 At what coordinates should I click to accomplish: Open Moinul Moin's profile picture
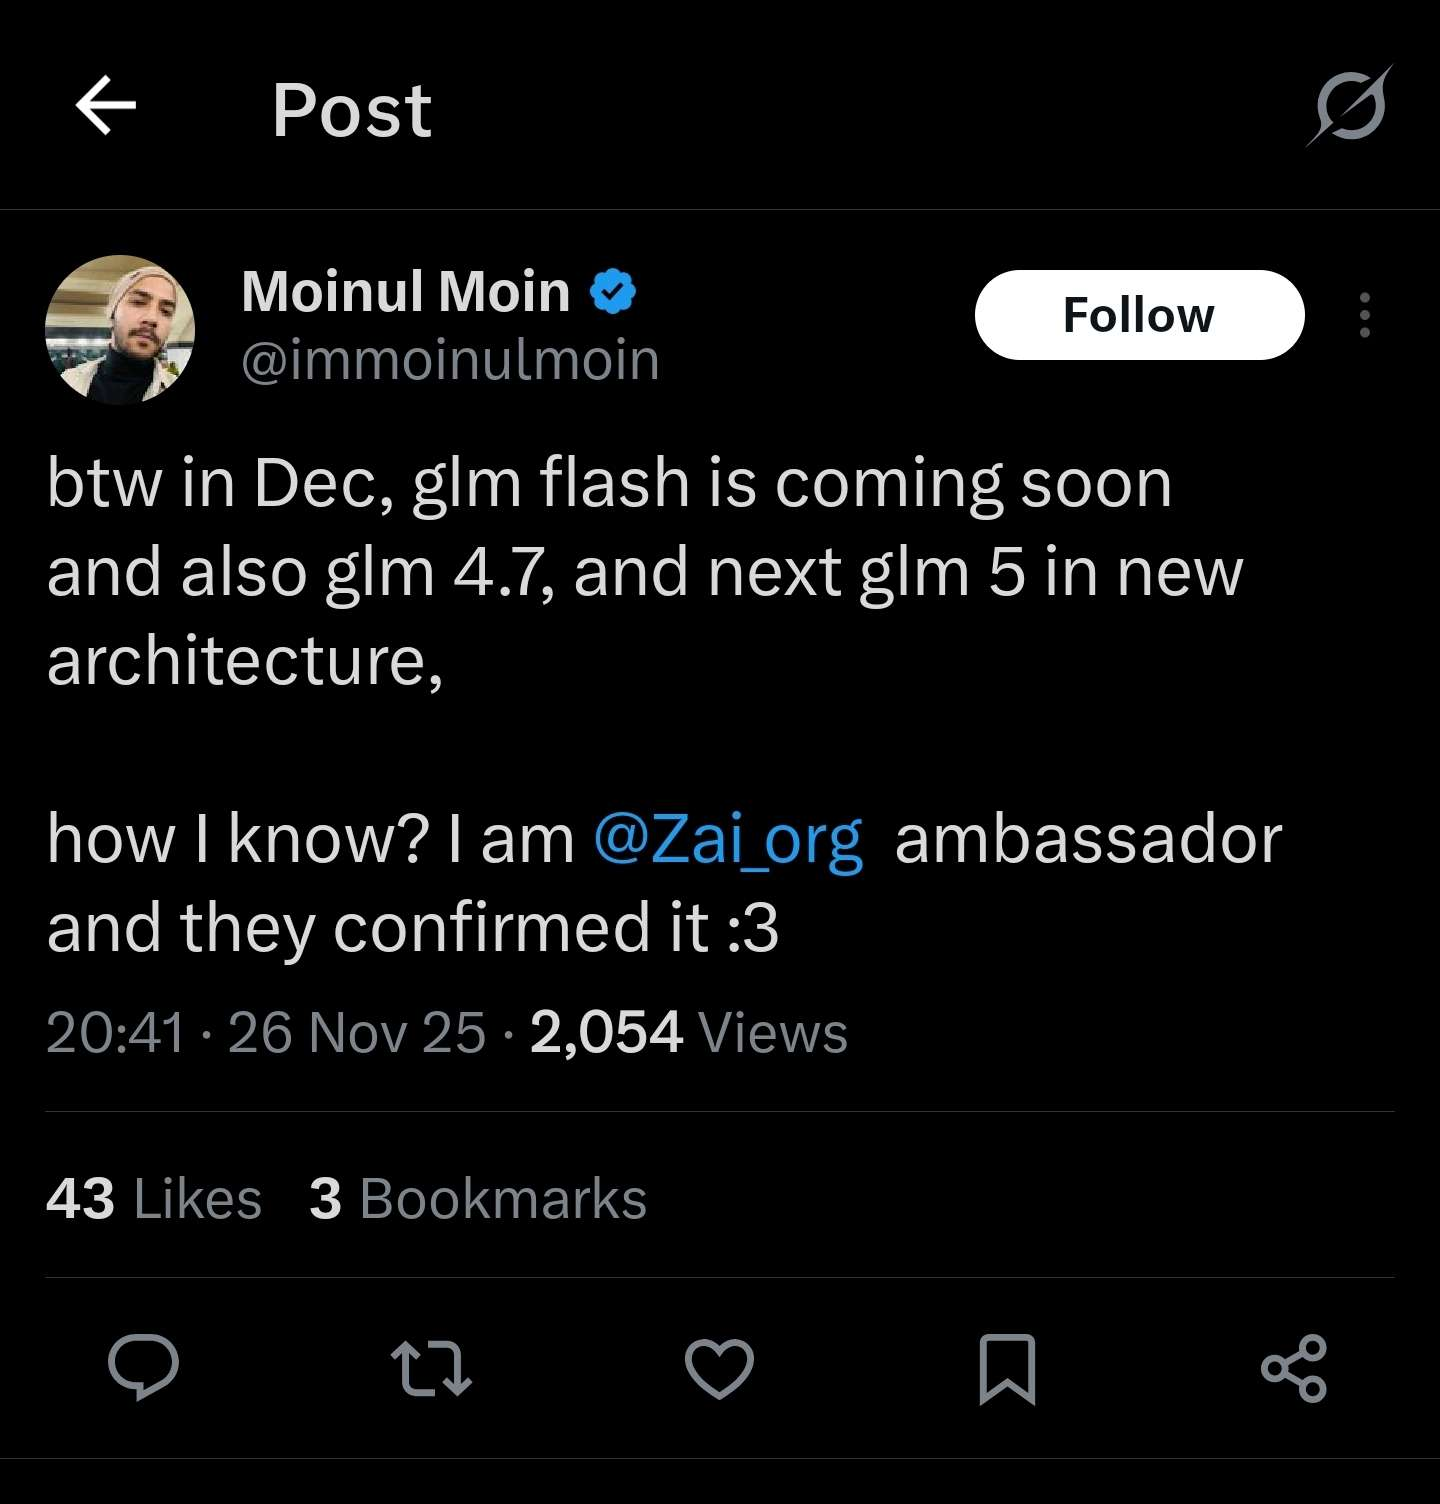pyautogui.click(x=120, y=329)
